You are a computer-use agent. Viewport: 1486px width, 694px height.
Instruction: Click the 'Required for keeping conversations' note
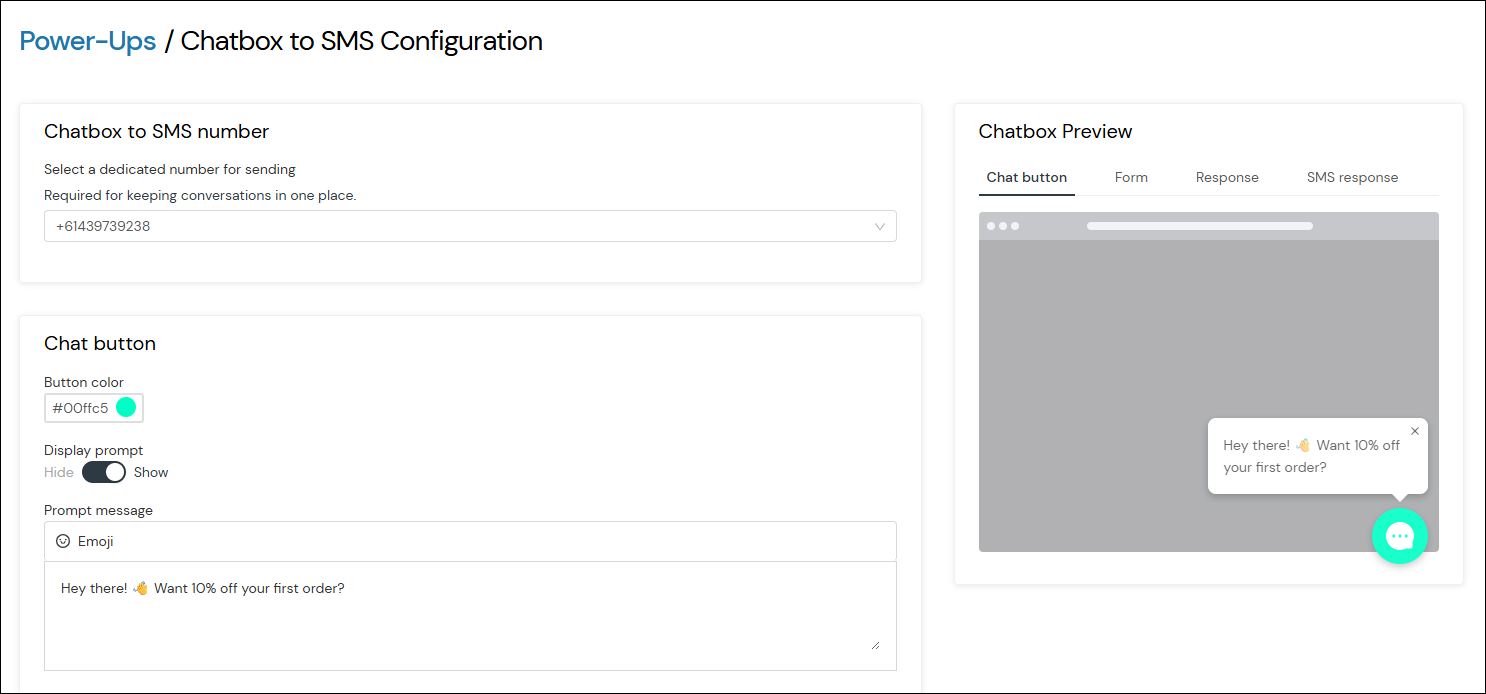(200, 195)
